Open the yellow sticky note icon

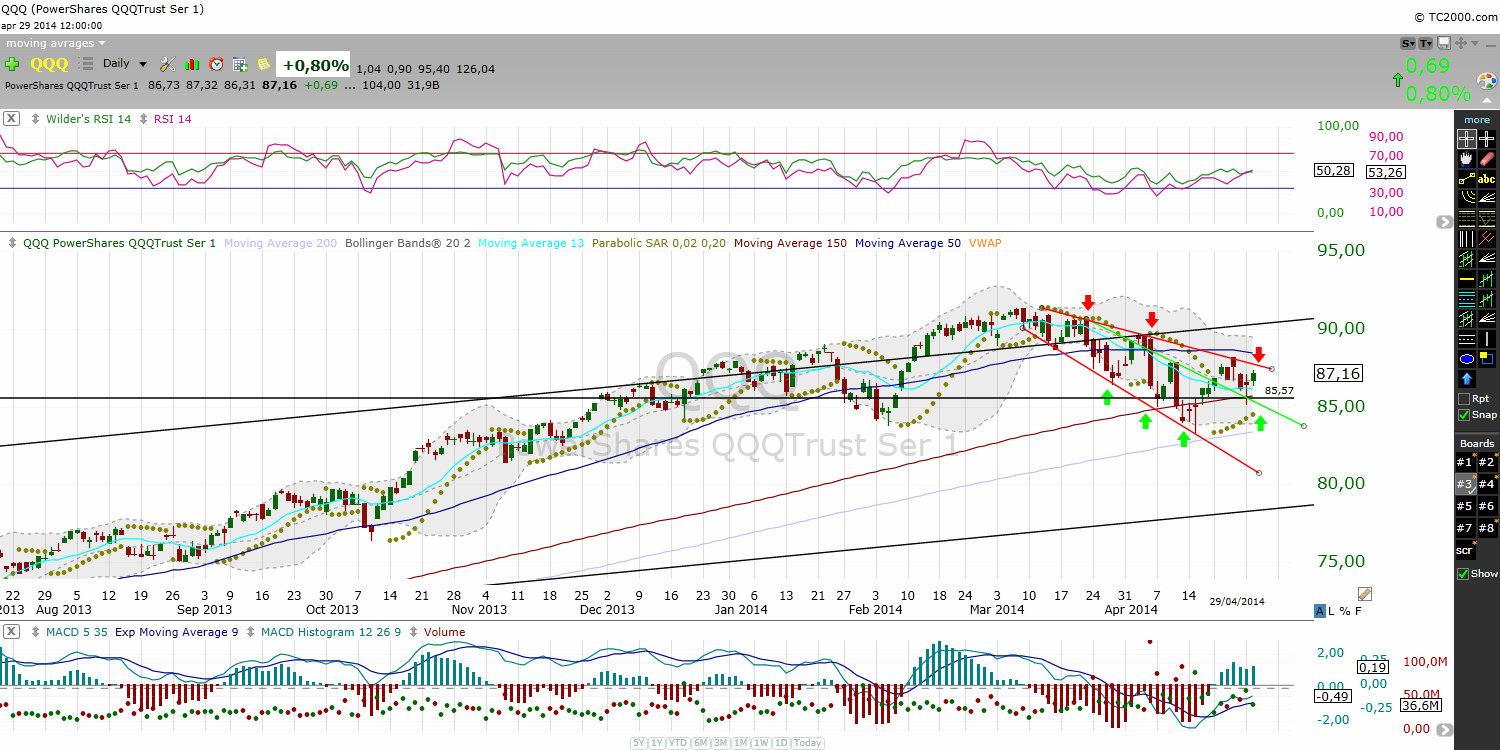click(263, 64)
